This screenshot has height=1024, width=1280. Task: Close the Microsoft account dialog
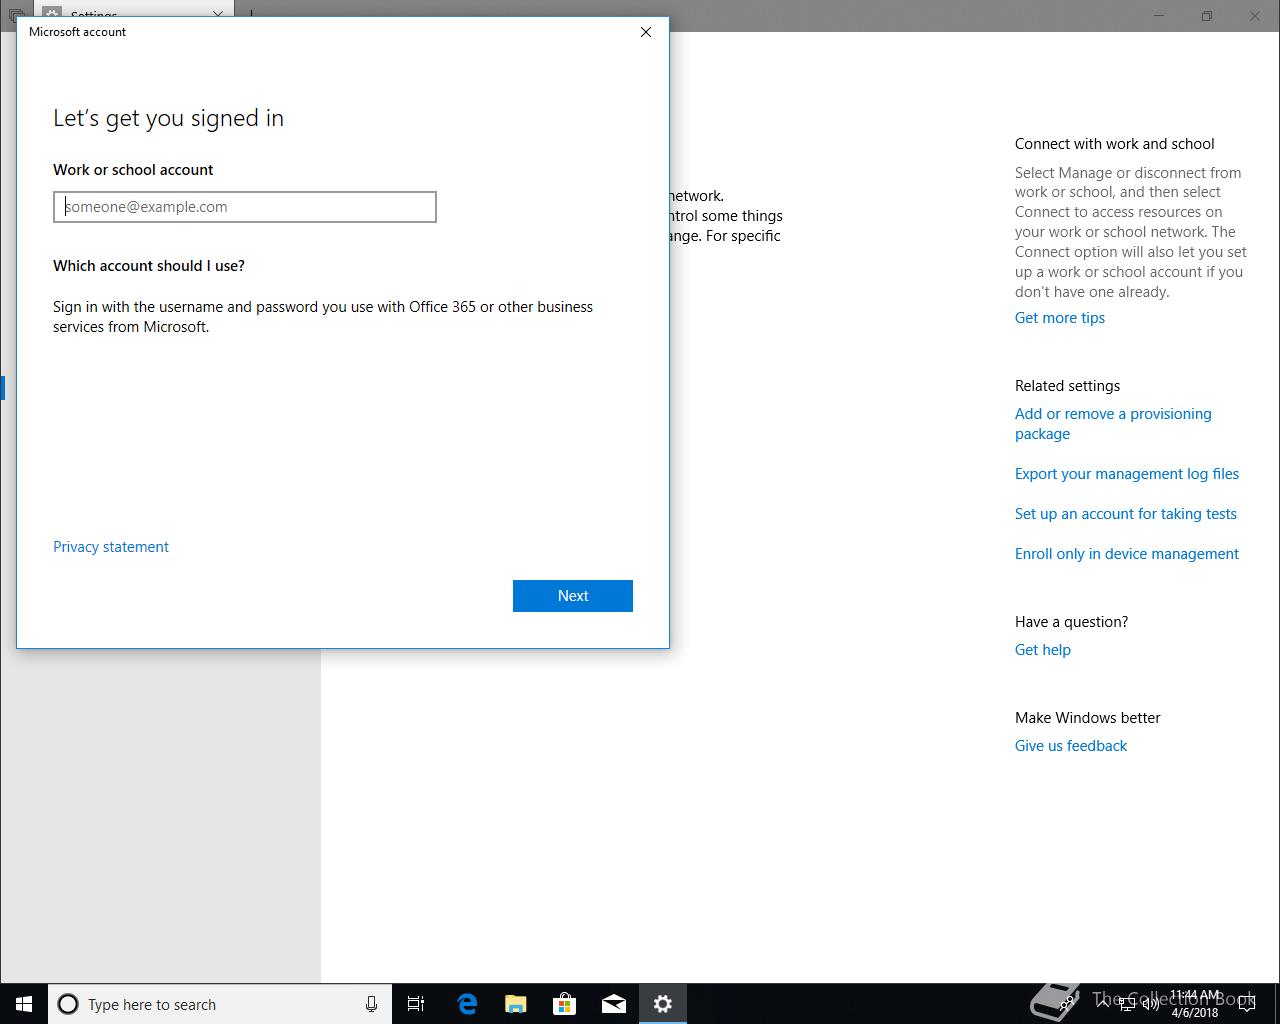tap(646, 32)
